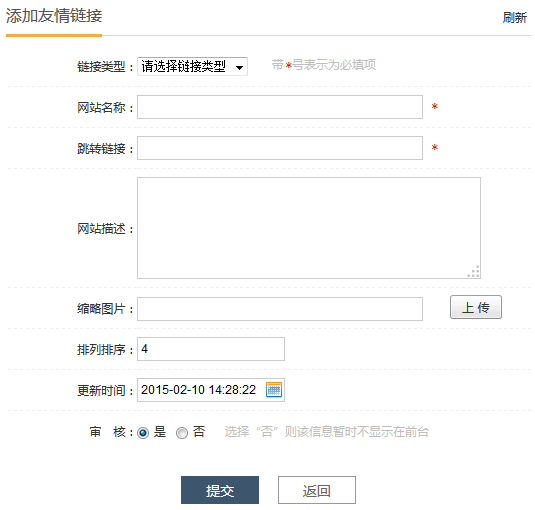This screenshot has width=535, height=510.
Task: Focus the 网站名称 input field
Action: tap(280, 107)
